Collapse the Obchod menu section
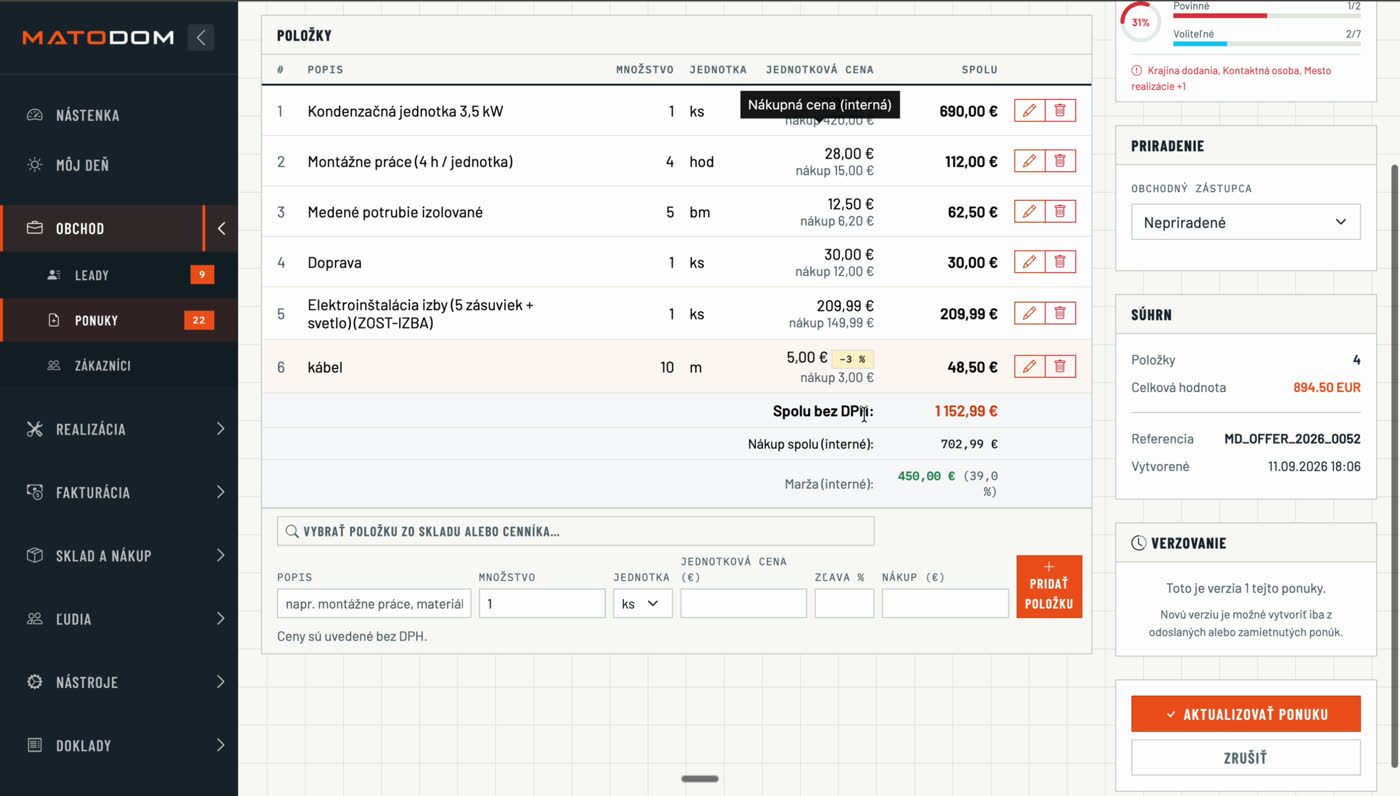 221,228
